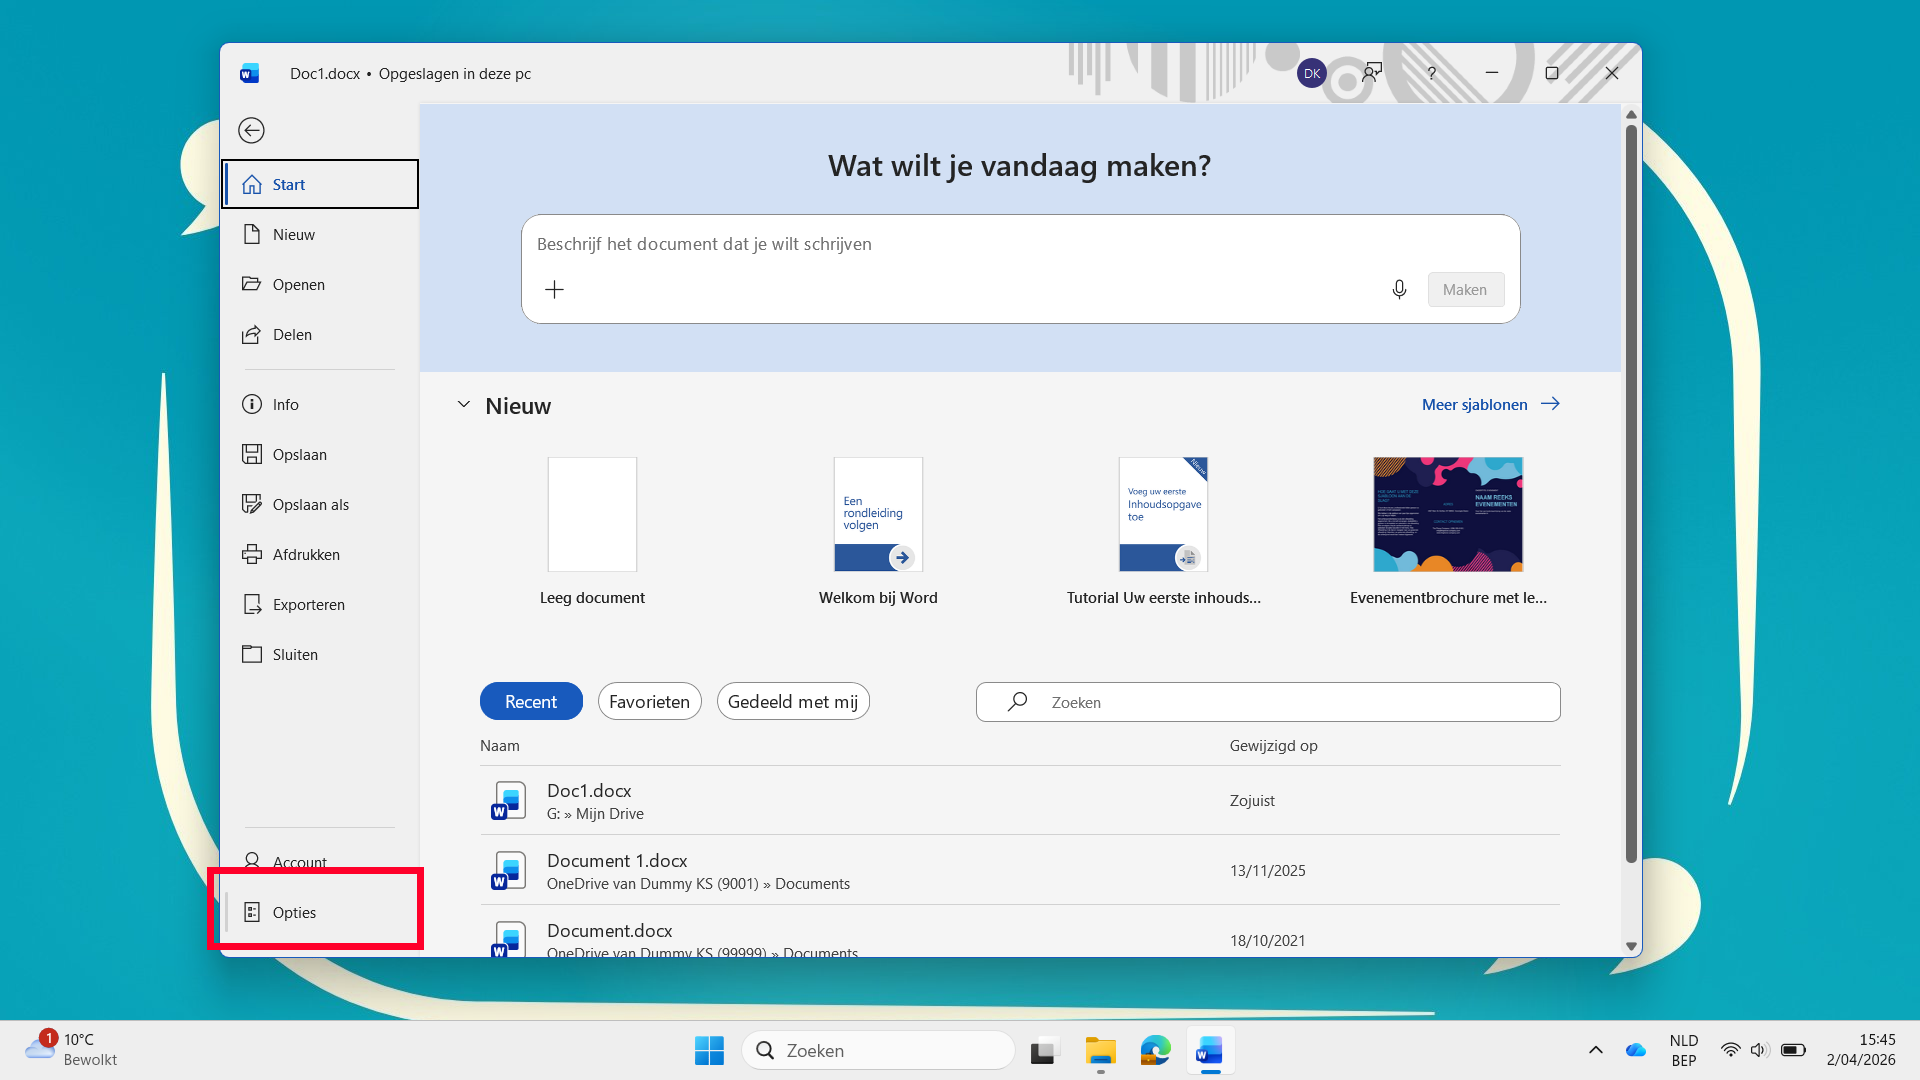Screen dimensions: 1920x1080
Task: Open the Evenementbrochure template thumbnail
Action: pyautogui.click(x=1447, y=515)
